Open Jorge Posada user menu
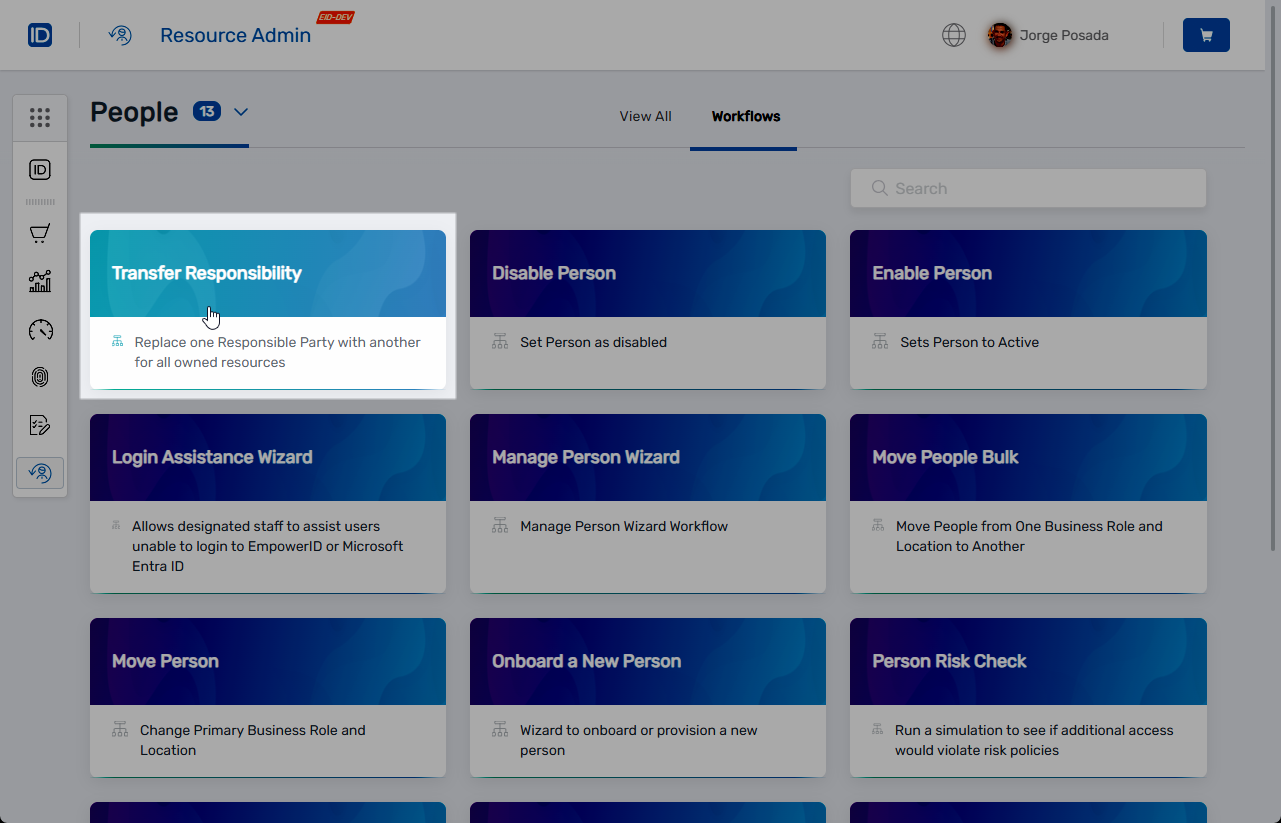Screen dimensions: 1281x823 click(1050, 35)
